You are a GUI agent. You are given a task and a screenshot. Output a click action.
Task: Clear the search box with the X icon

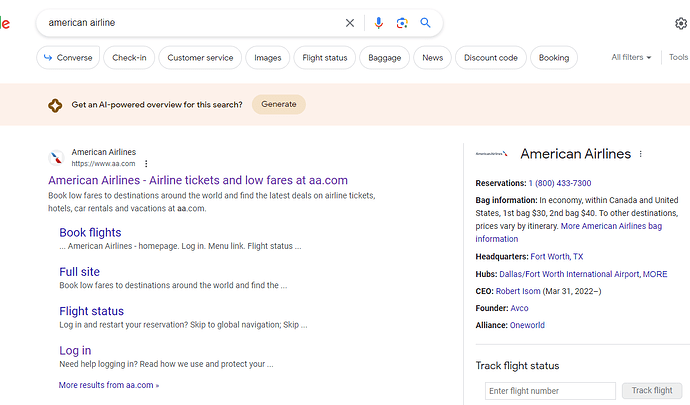tap(350, 23)
